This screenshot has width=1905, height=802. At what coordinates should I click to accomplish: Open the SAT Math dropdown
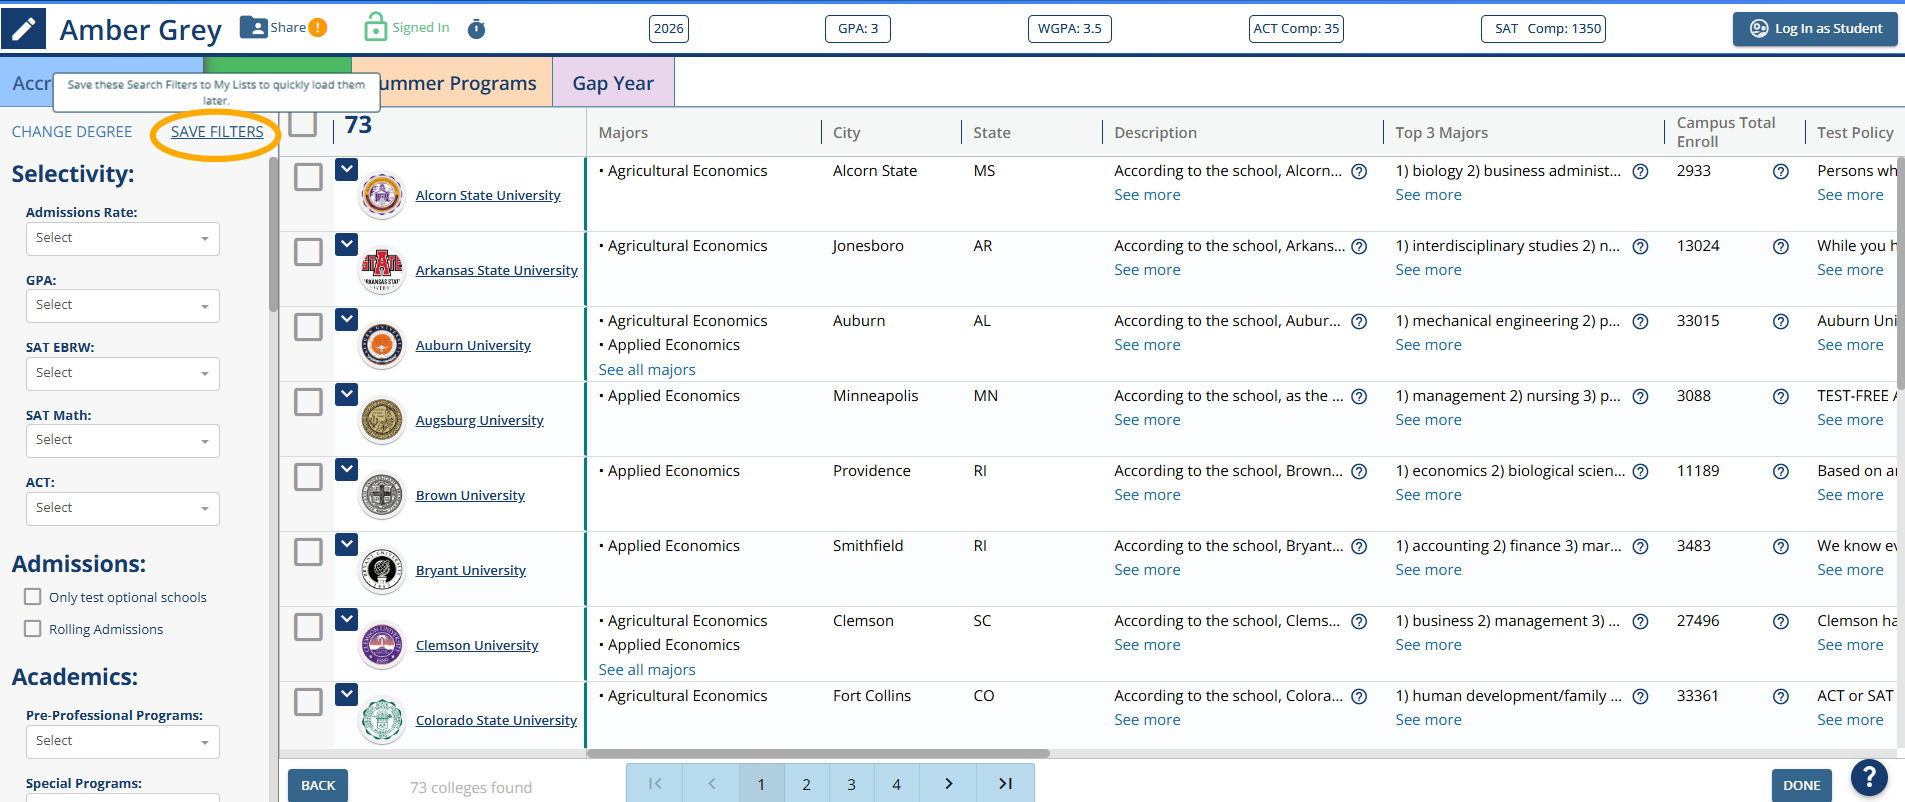coord(122,440)
